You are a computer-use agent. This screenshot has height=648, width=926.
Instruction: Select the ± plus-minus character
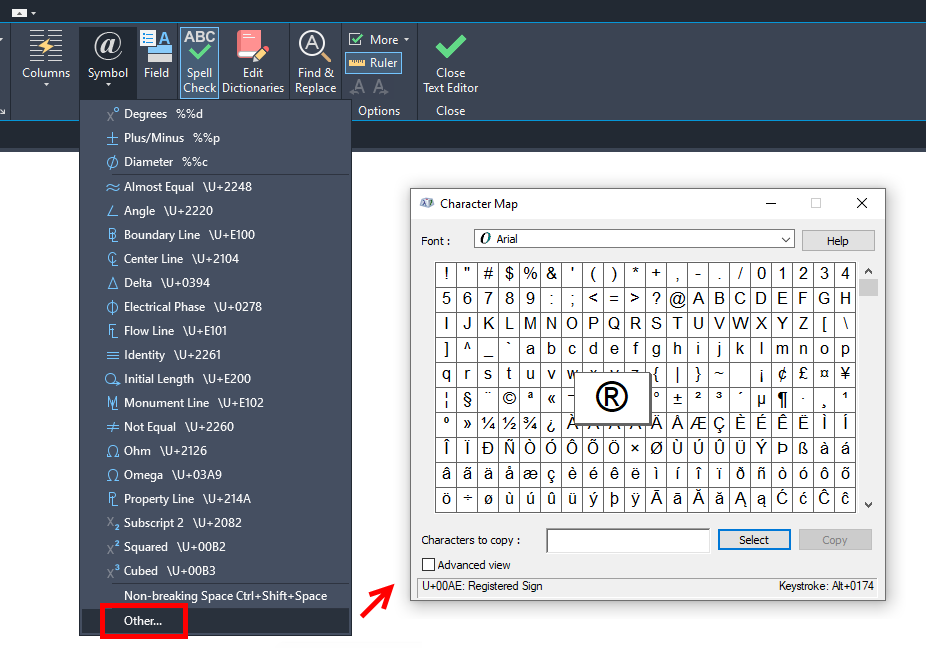click(x=677, y=399)
